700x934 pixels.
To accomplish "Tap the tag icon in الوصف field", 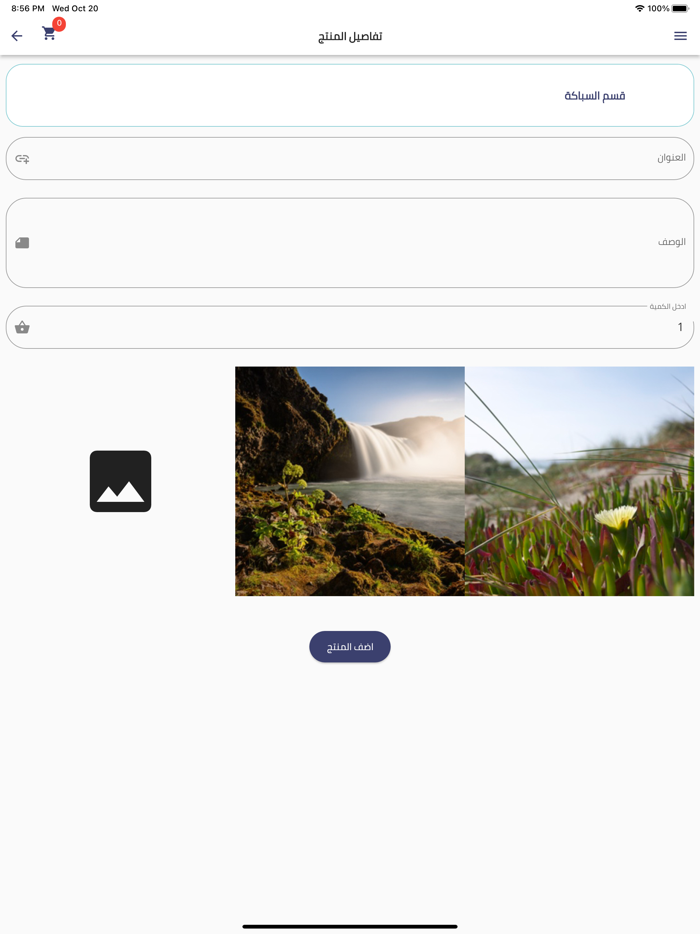I will (x=22, y=242).
